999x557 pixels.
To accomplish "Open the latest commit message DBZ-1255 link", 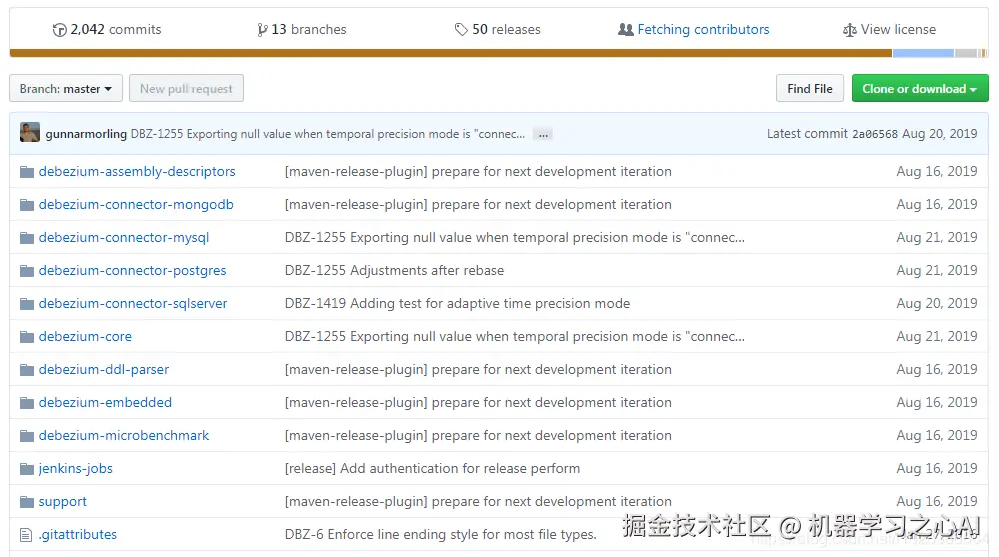I will 327,134.
